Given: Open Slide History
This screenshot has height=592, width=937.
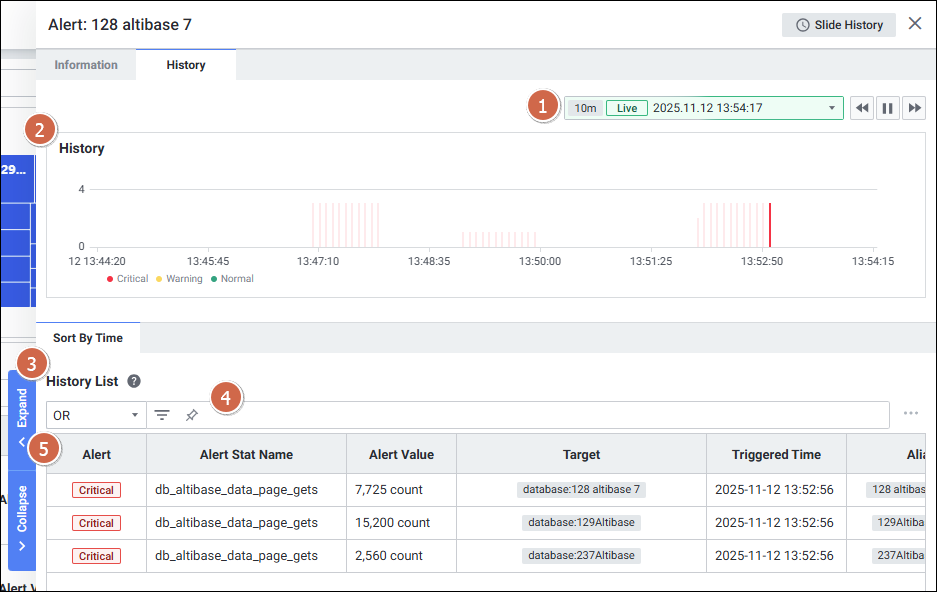Looking at the screenshot, I should [839, 25].
